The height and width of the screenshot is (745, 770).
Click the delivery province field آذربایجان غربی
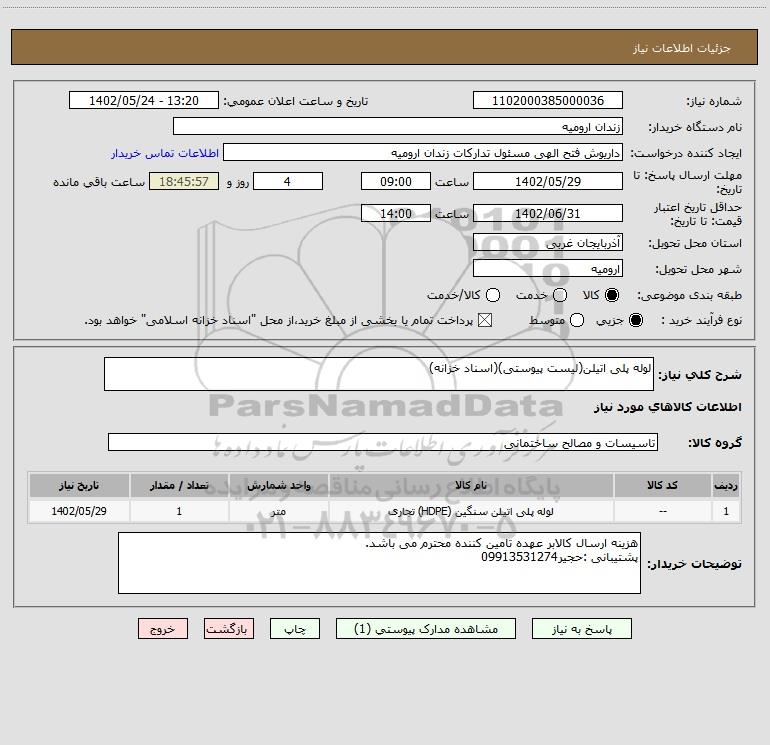coord(548,242)
